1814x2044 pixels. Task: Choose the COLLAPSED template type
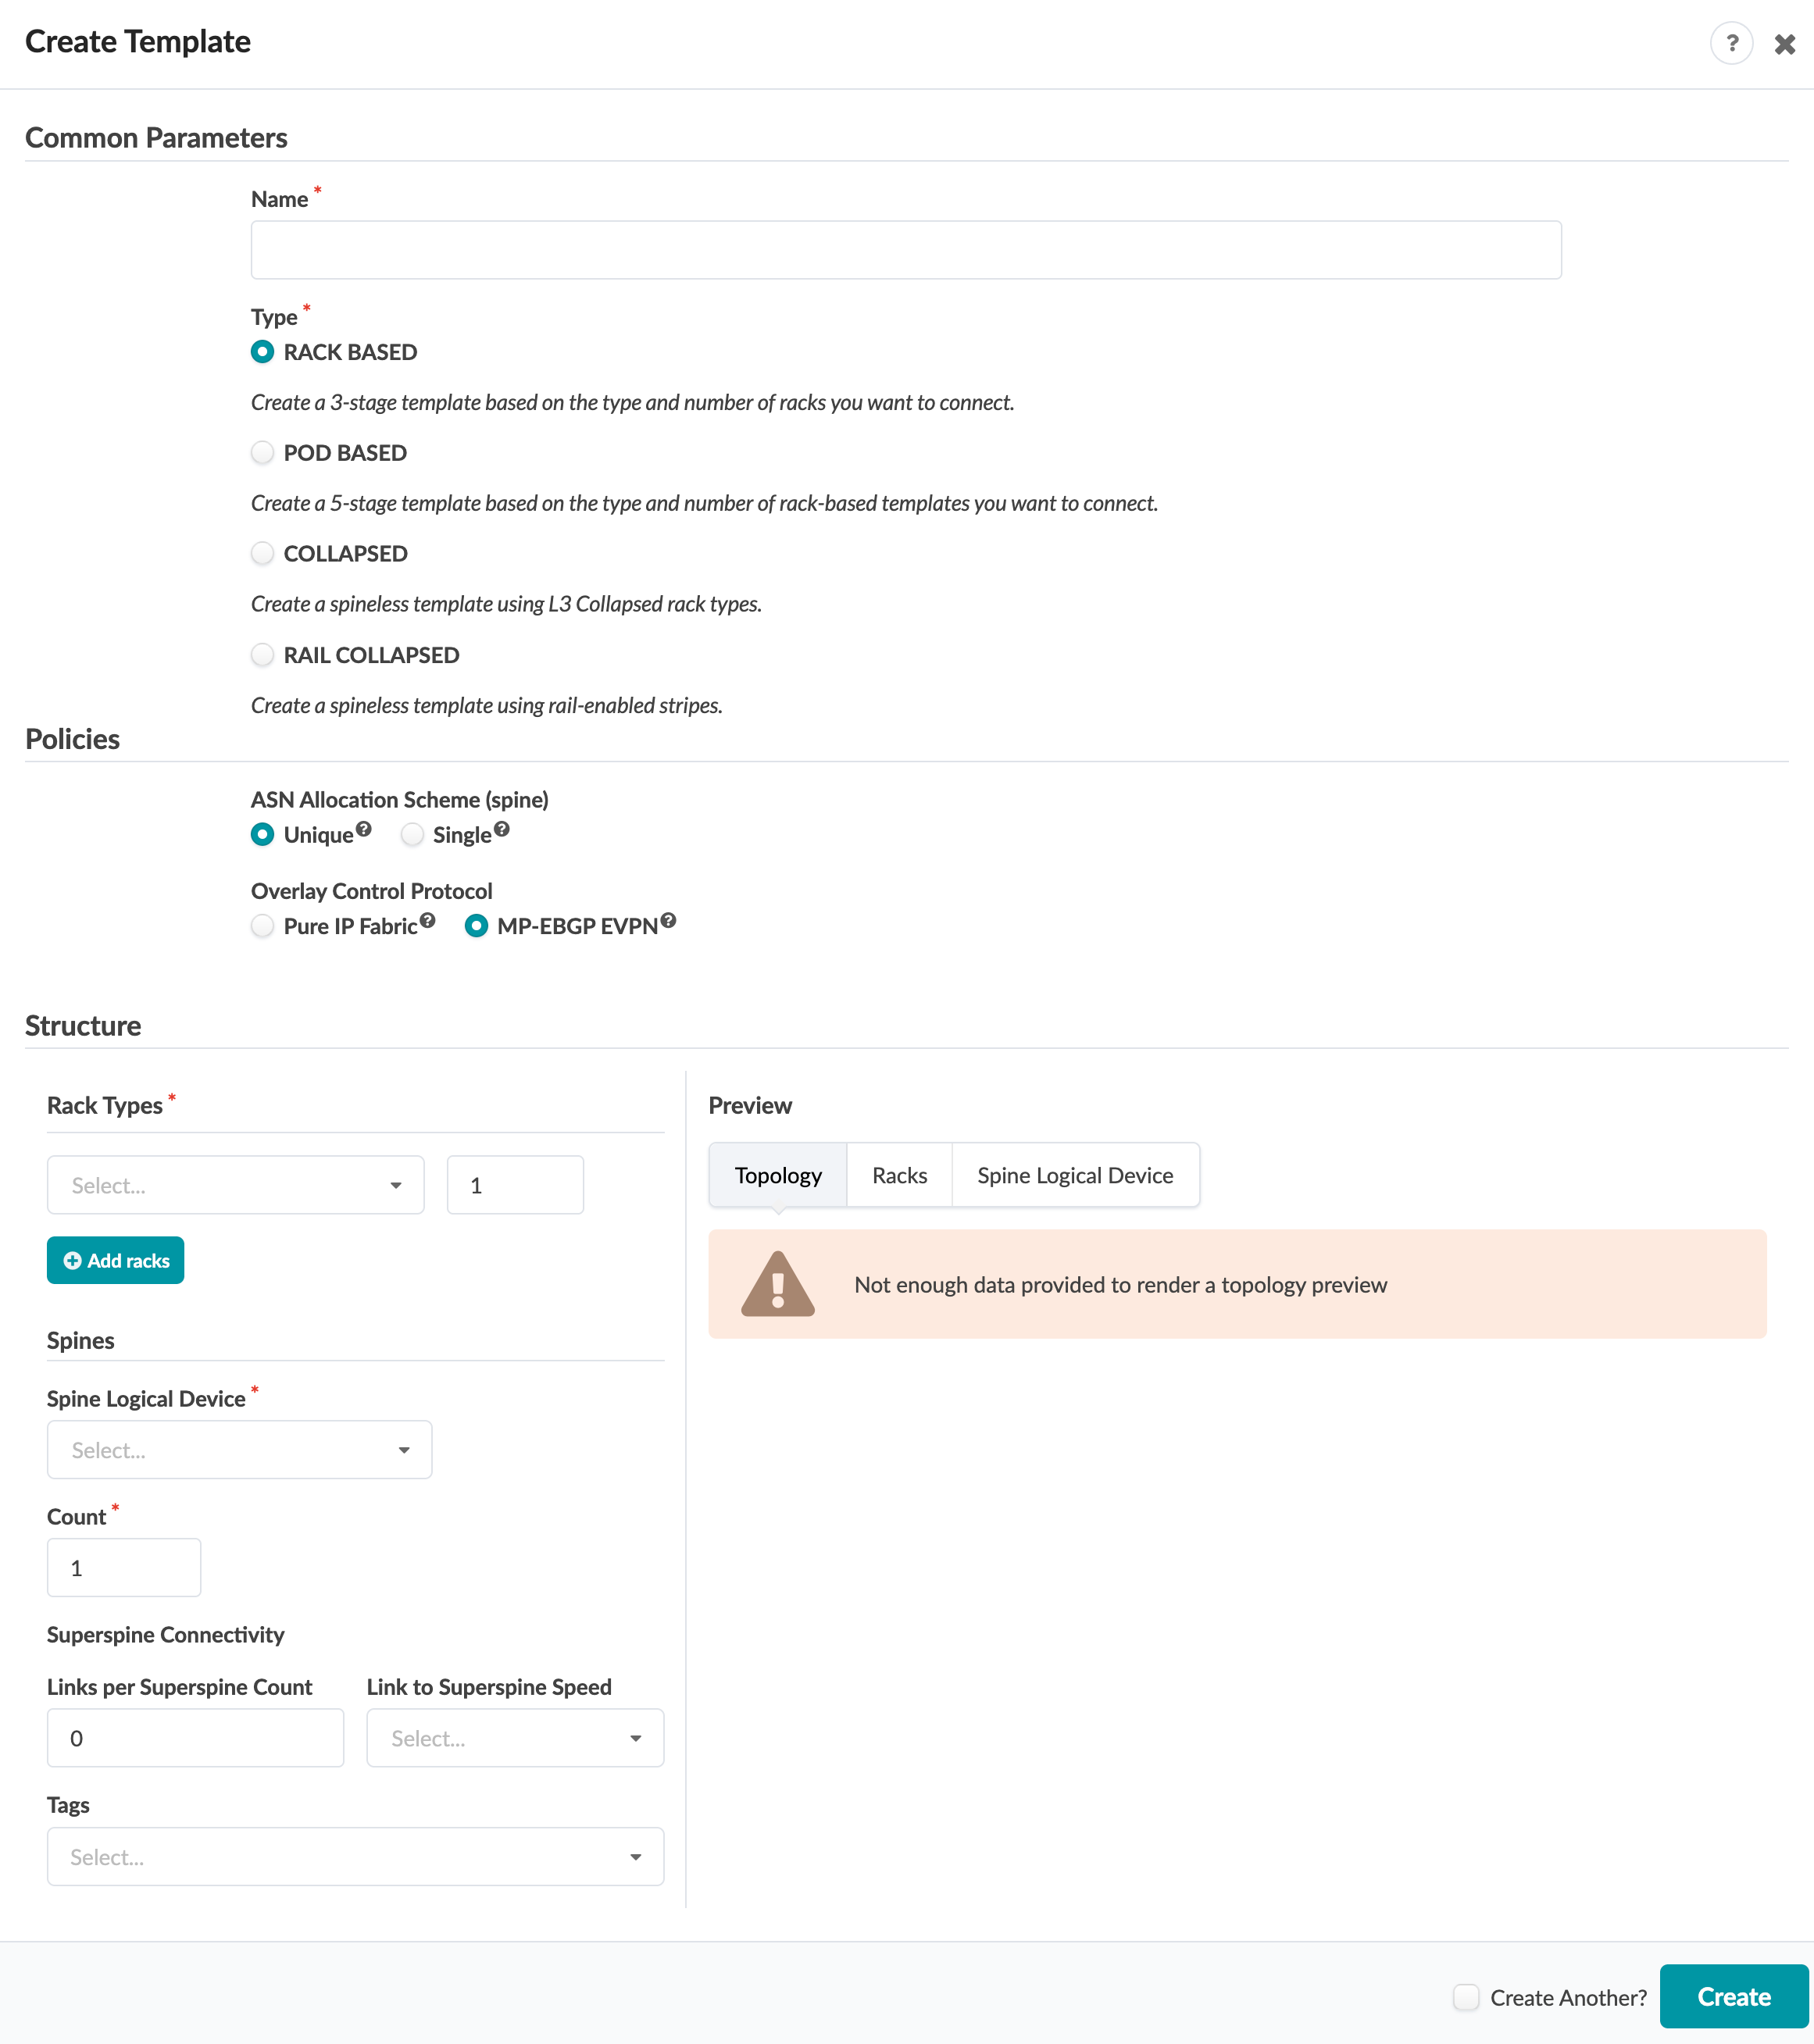(x=262, y=553)
